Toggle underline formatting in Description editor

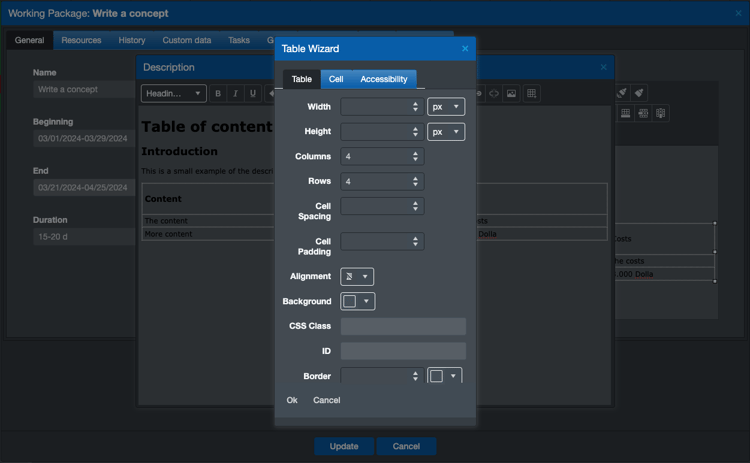point(253,93)
